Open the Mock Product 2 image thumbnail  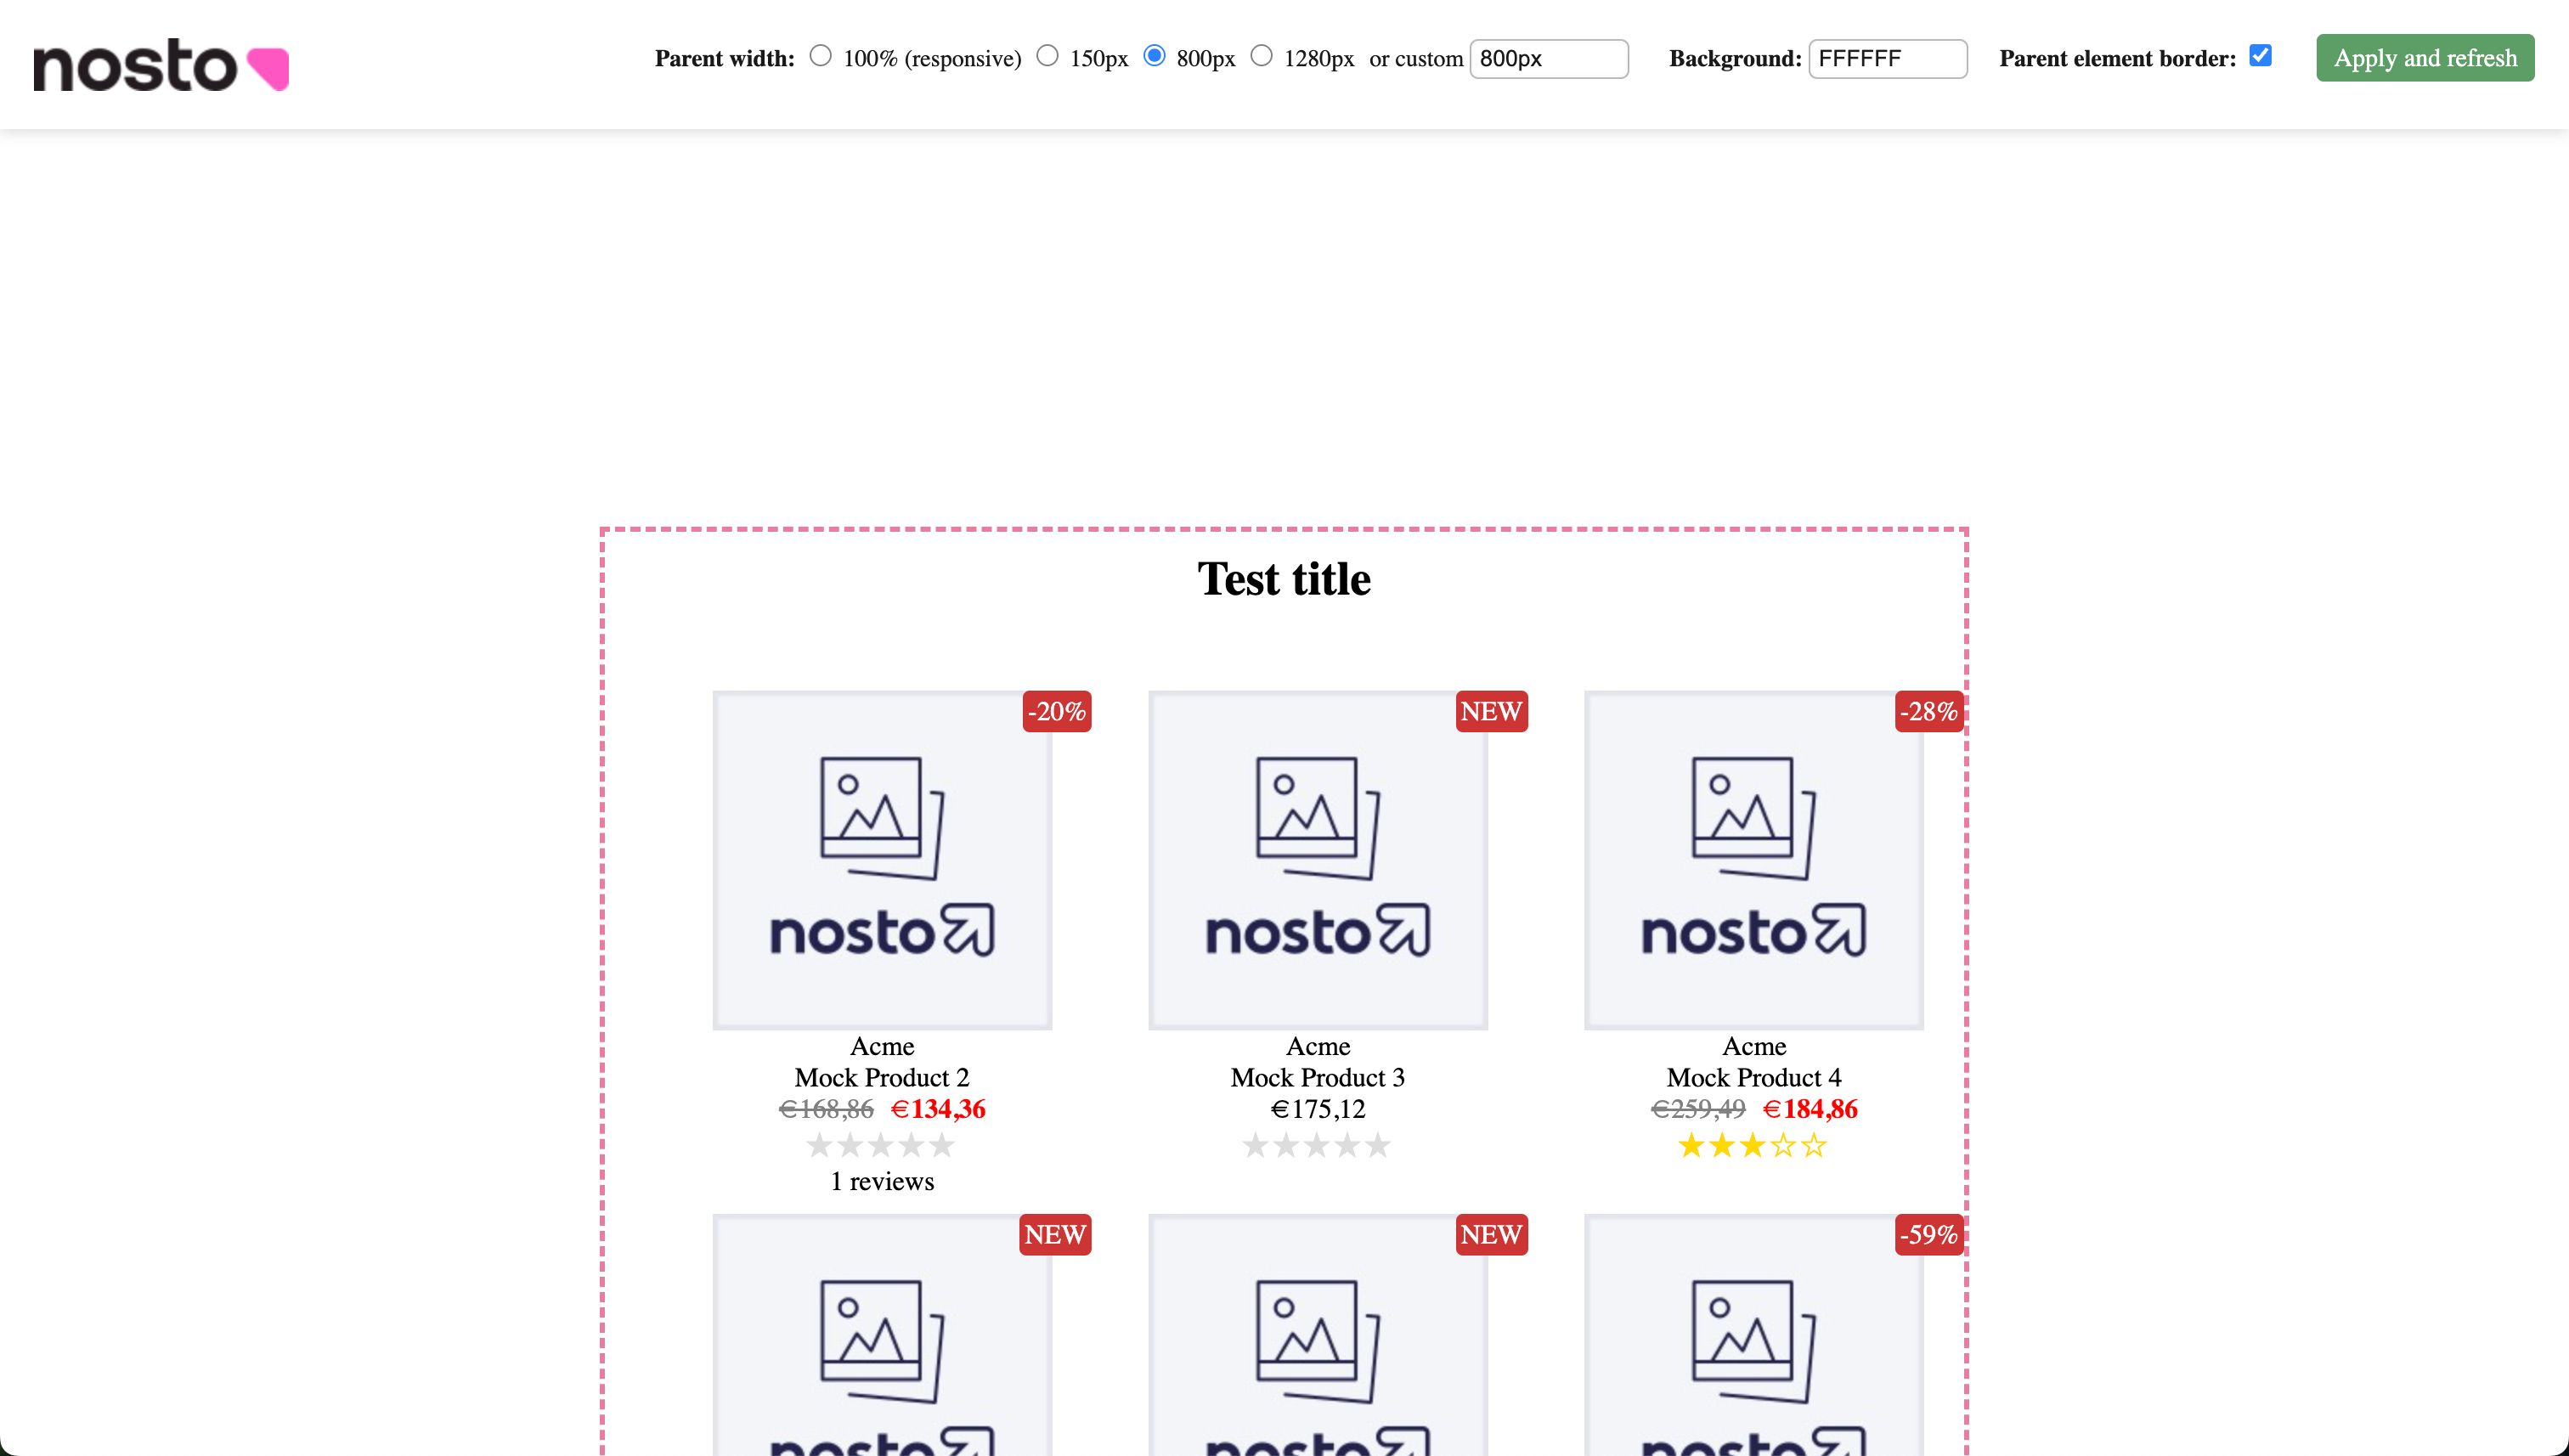(x=881, y=858)
